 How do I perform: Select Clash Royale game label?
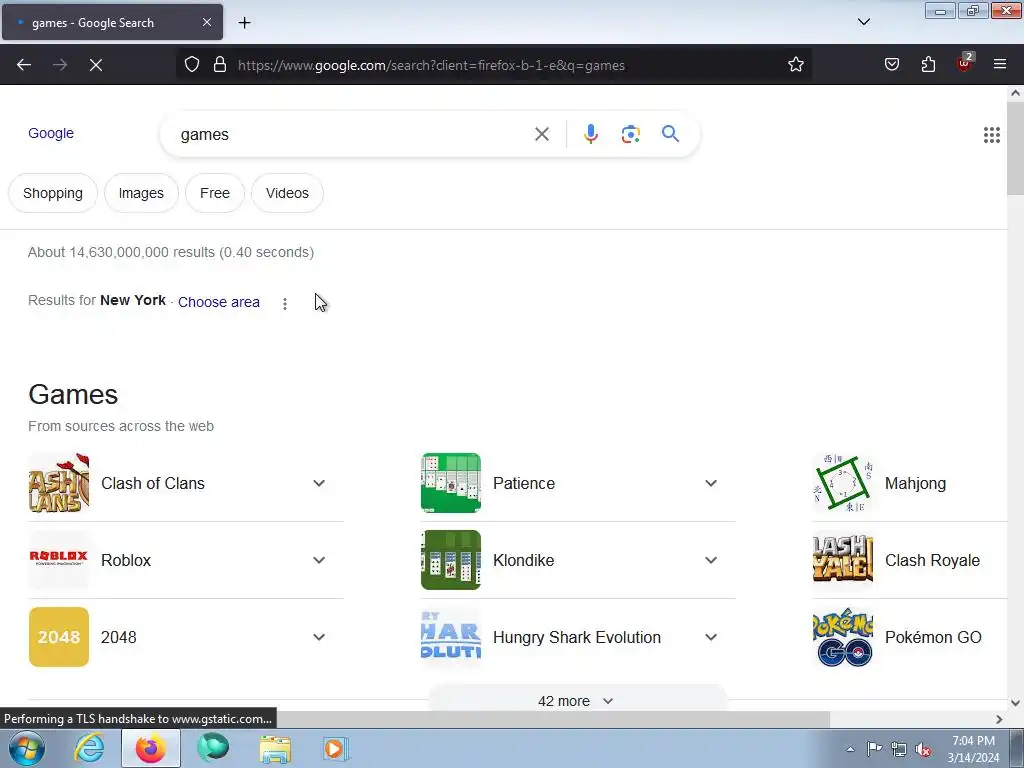932,560
